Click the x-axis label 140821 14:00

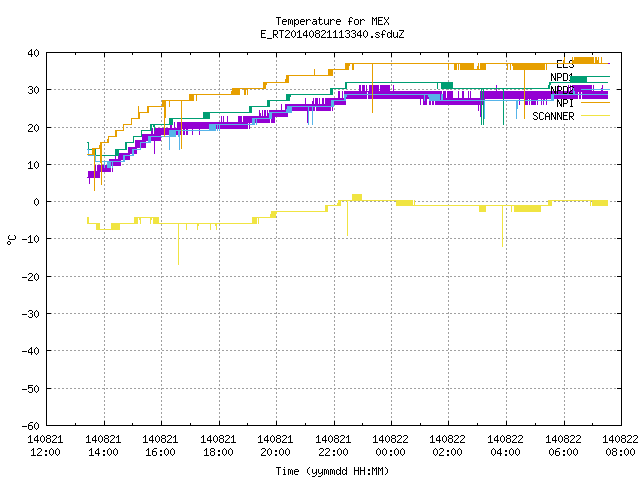[x=103, y=446]
